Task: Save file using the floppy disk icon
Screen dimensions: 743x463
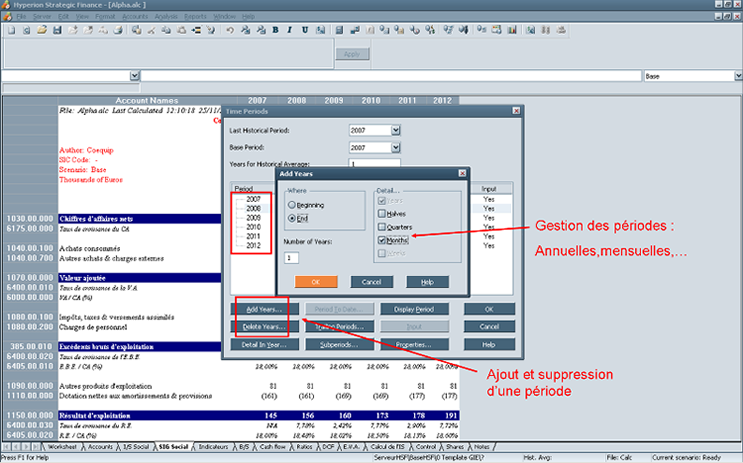Action: point(57,30)
